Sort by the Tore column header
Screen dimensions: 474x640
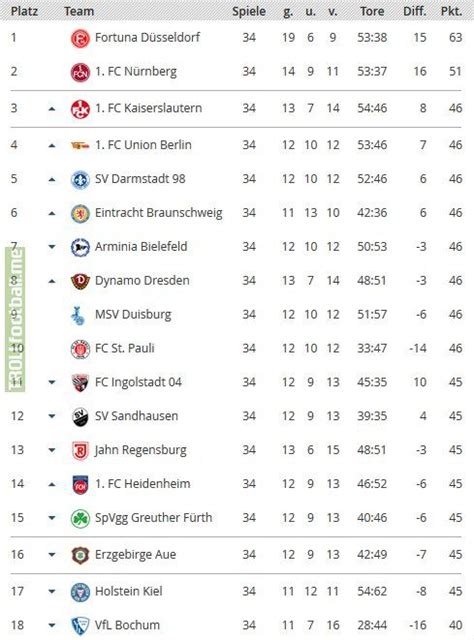[x=372, y=11]
